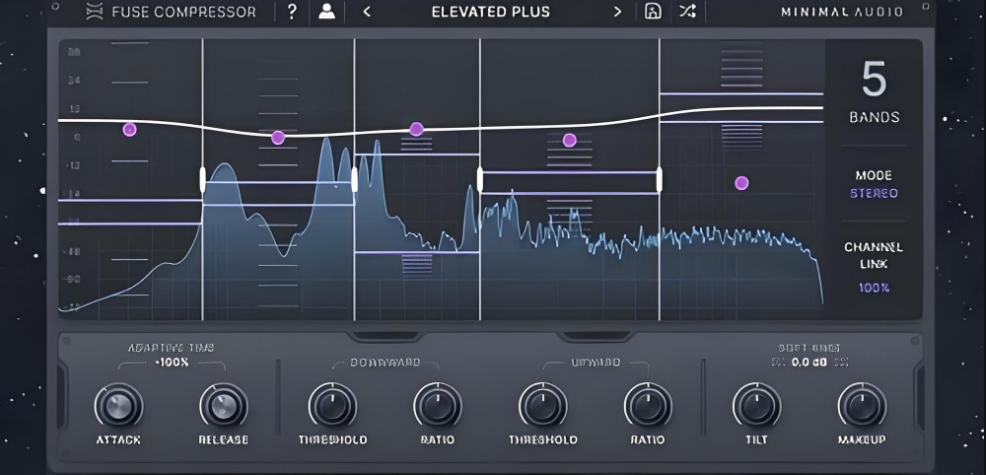This screenshot has height=475, width=986.
Task: Click the Fuse Compressor logo icon
Action: coord(94,11)
